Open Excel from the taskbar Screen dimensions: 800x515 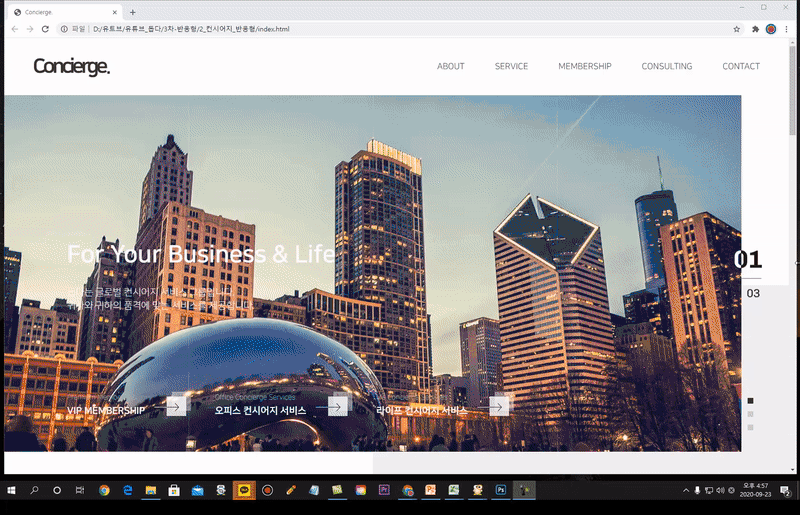tap(454, 491)
